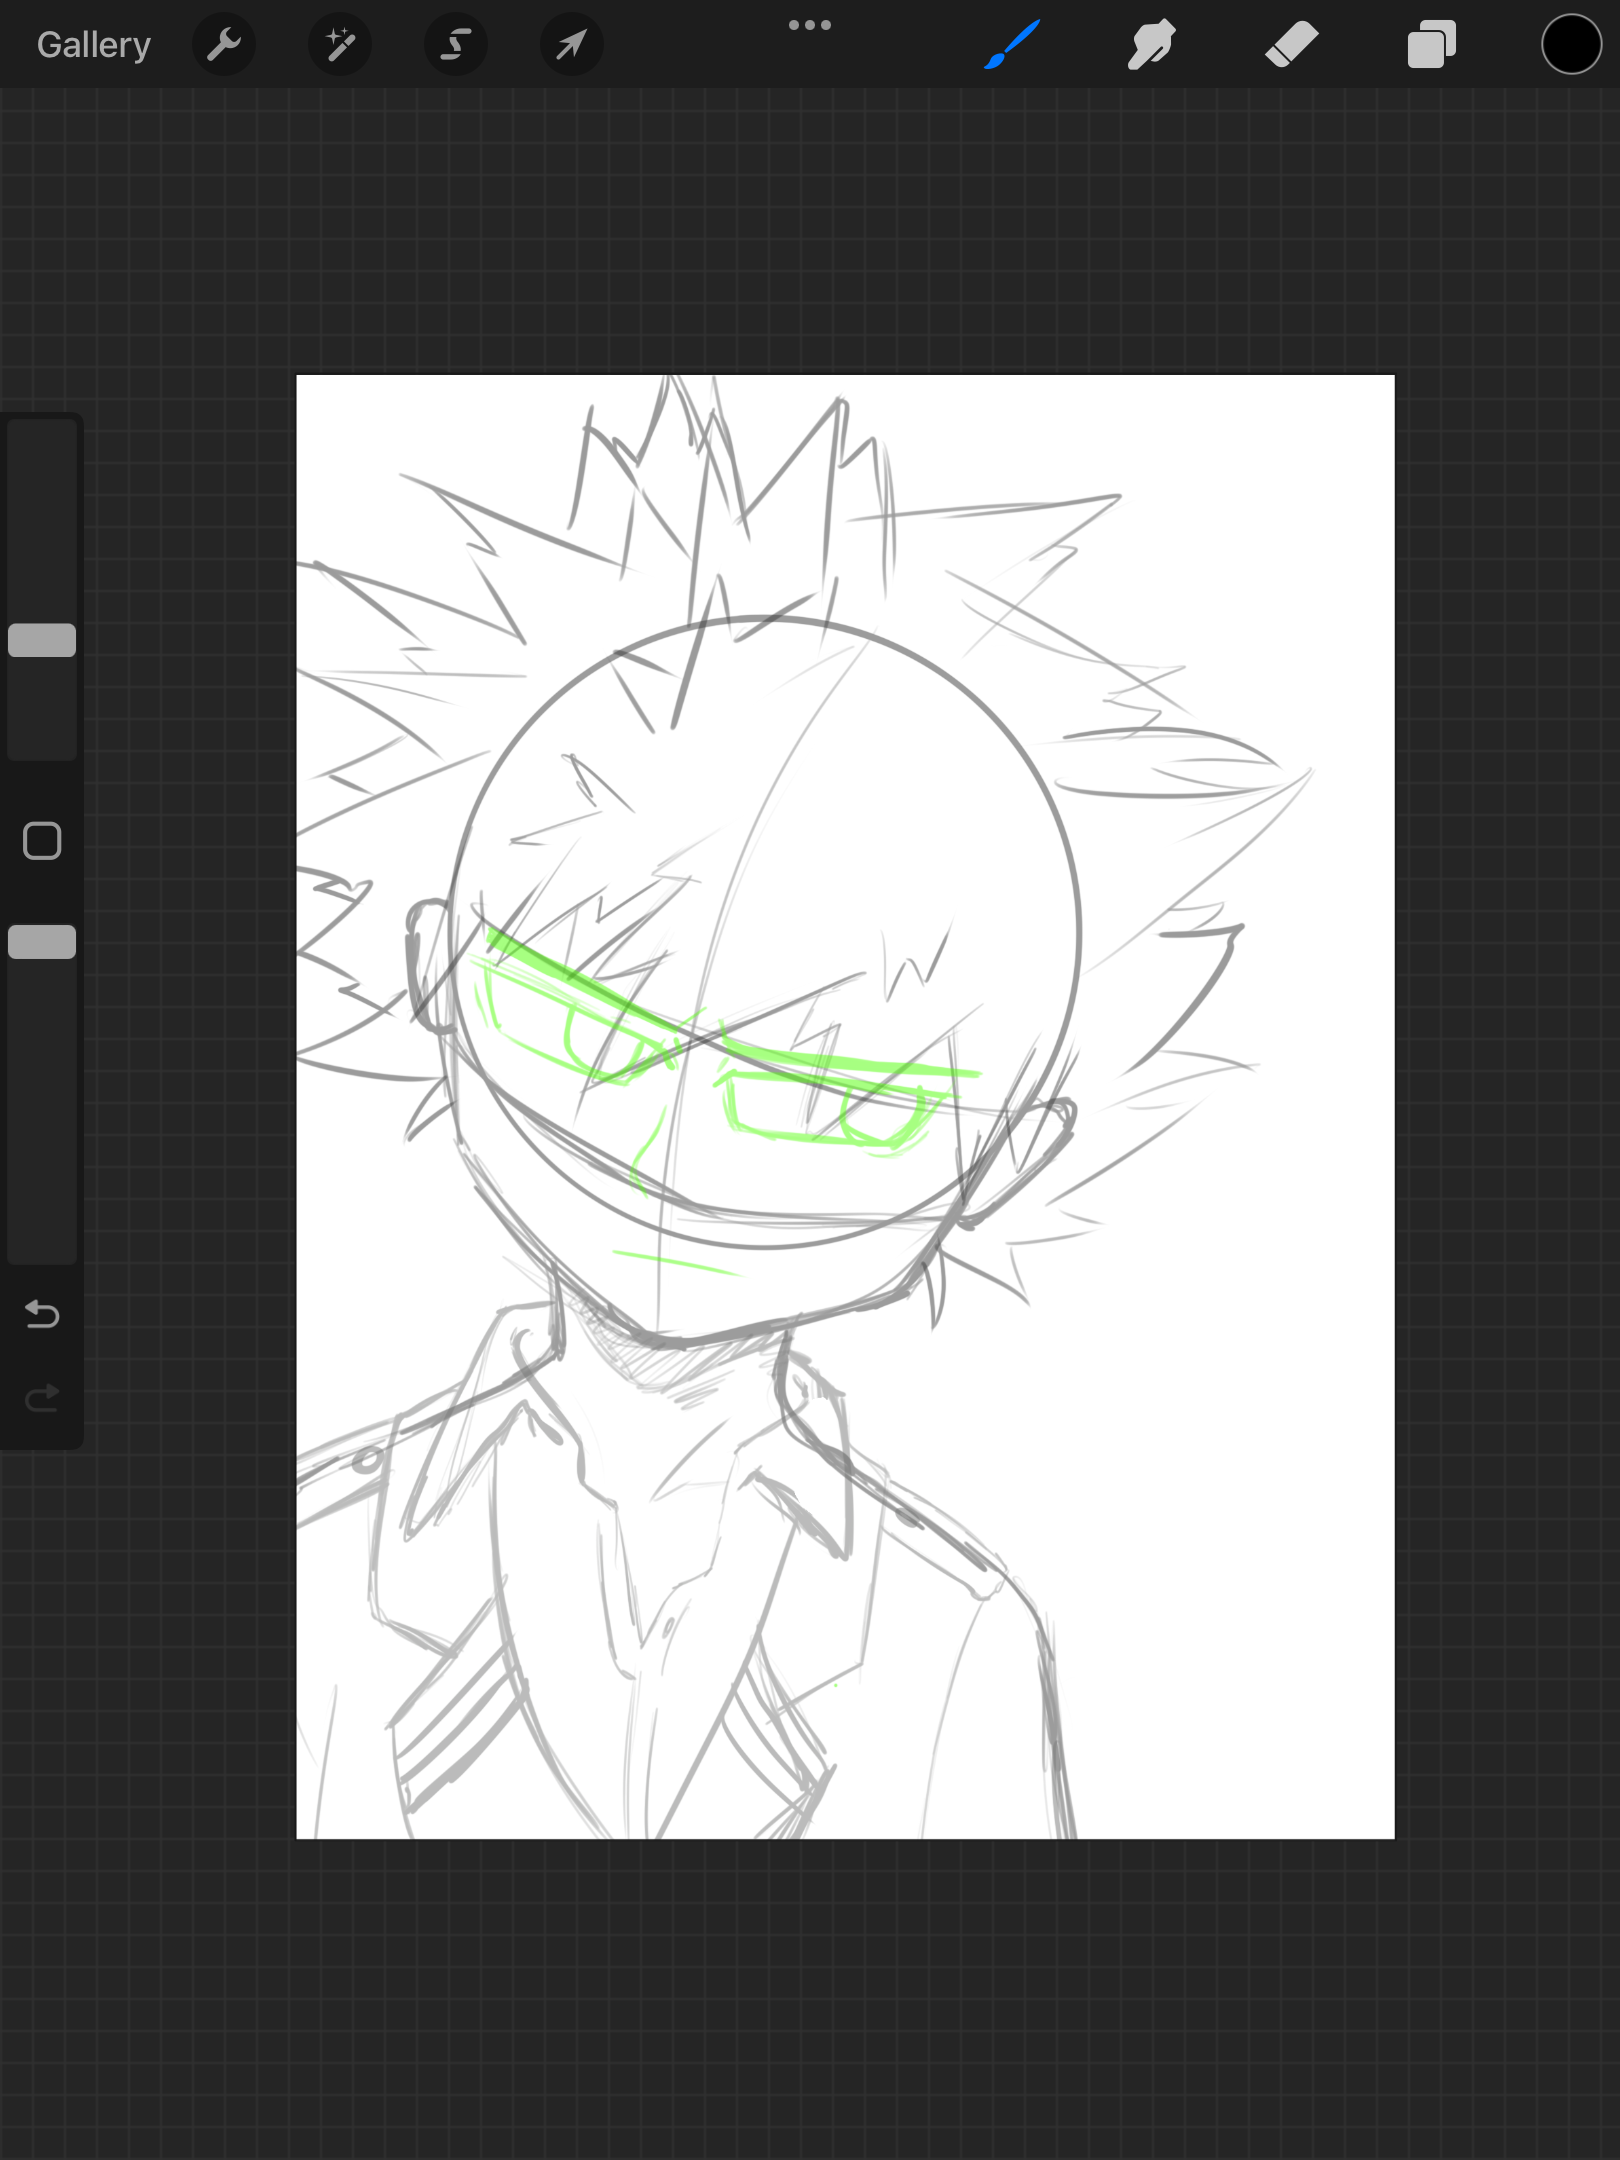The height and width of the screenshot is (2160, 1620).
Task: Open the Gallery
Action: click(93, 45)
